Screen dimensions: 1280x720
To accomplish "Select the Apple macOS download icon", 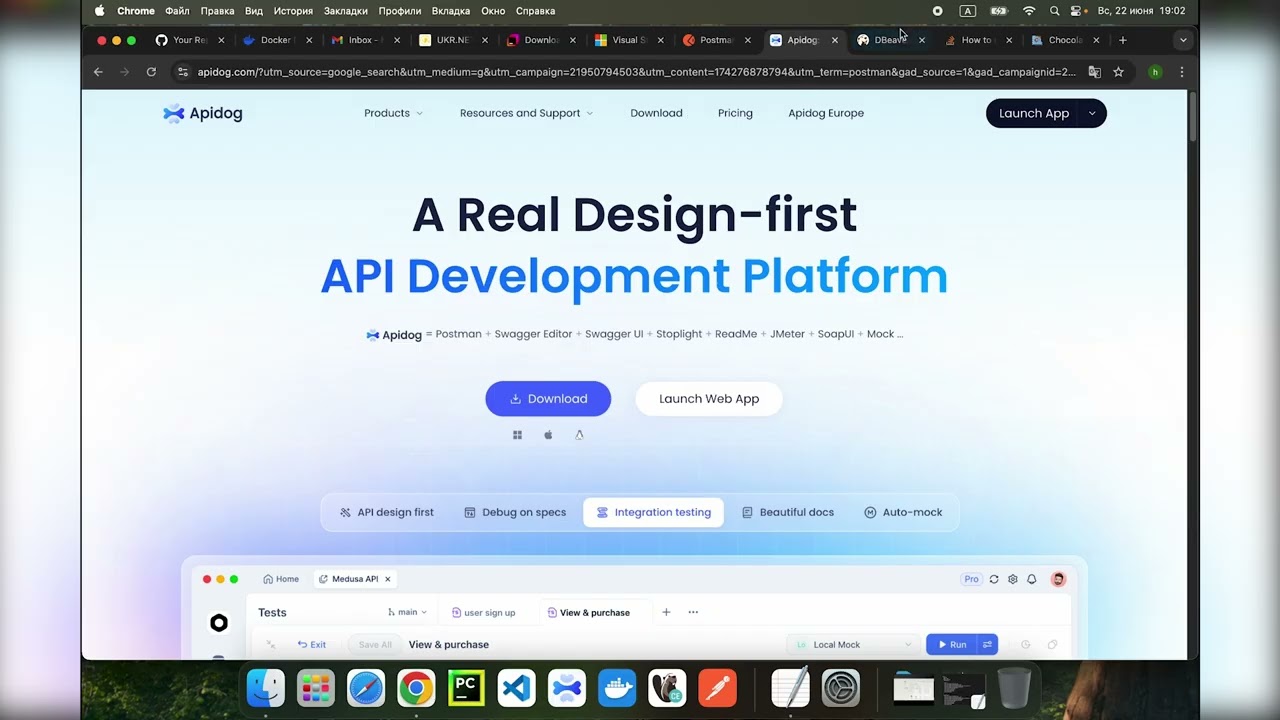I will [x=548, y=435].
